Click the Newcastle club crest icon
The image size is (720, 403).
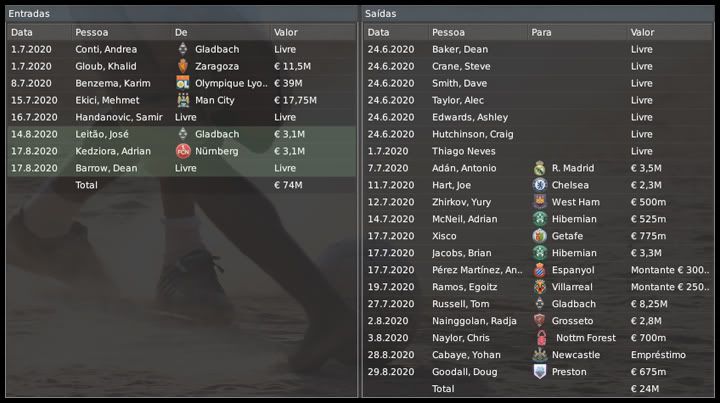[x=540, y=355]
